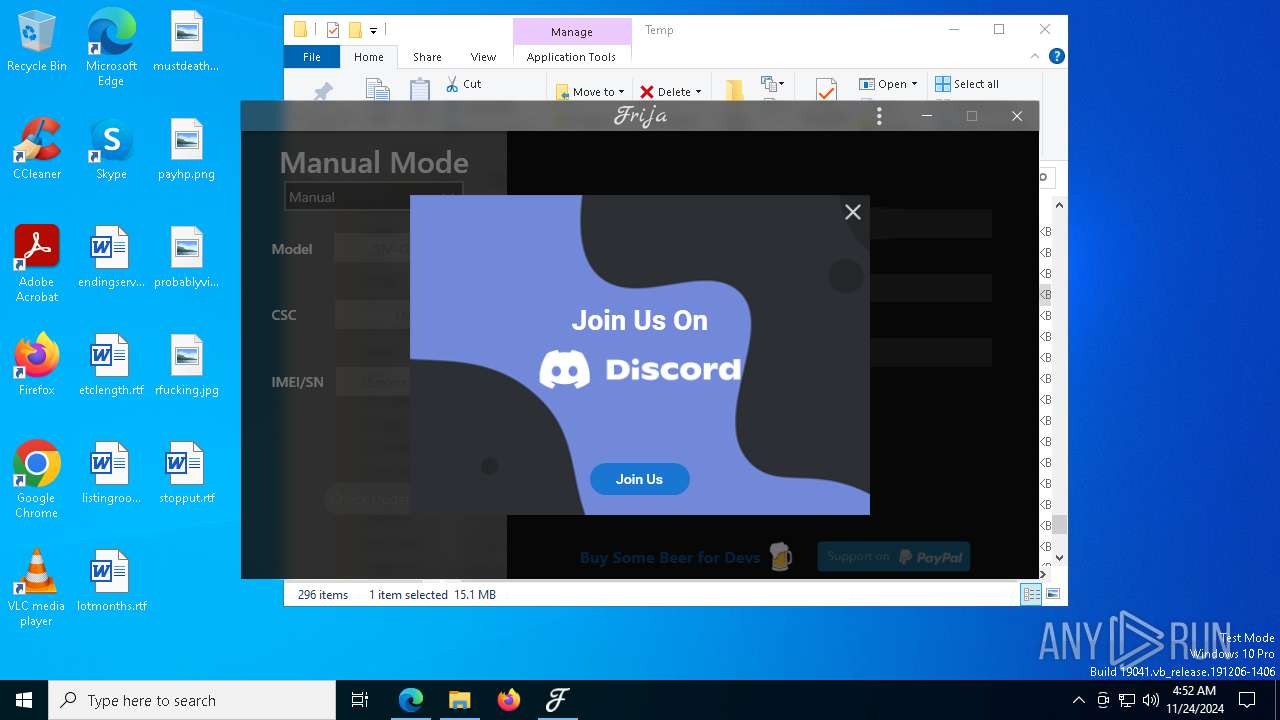
Task: Click the Explorer scrollbar down arrow
Action: [1060, 558]
